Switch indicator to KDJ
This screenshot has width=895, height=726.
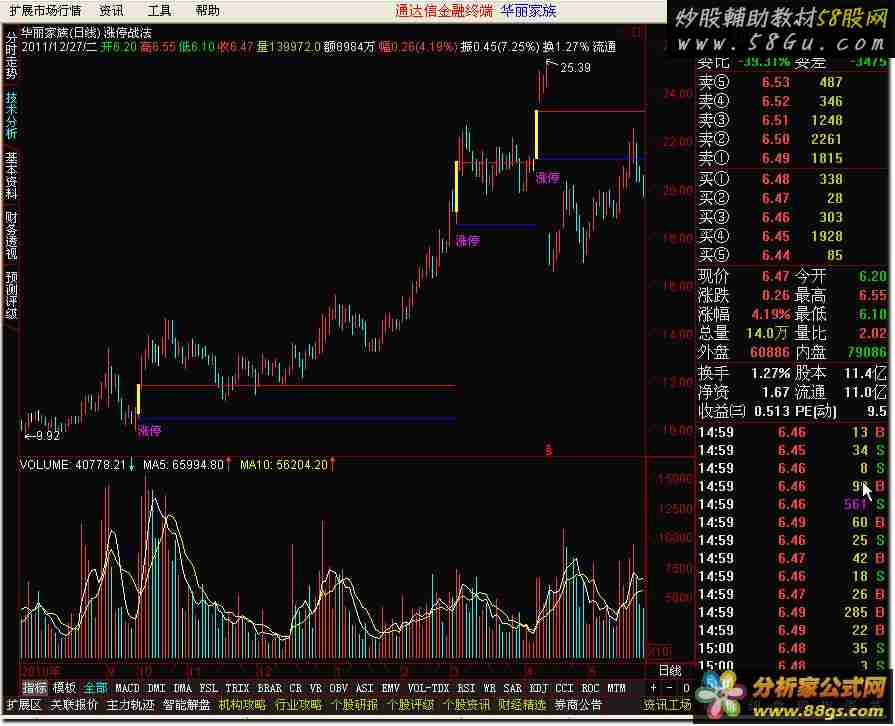tap(539, 688)
